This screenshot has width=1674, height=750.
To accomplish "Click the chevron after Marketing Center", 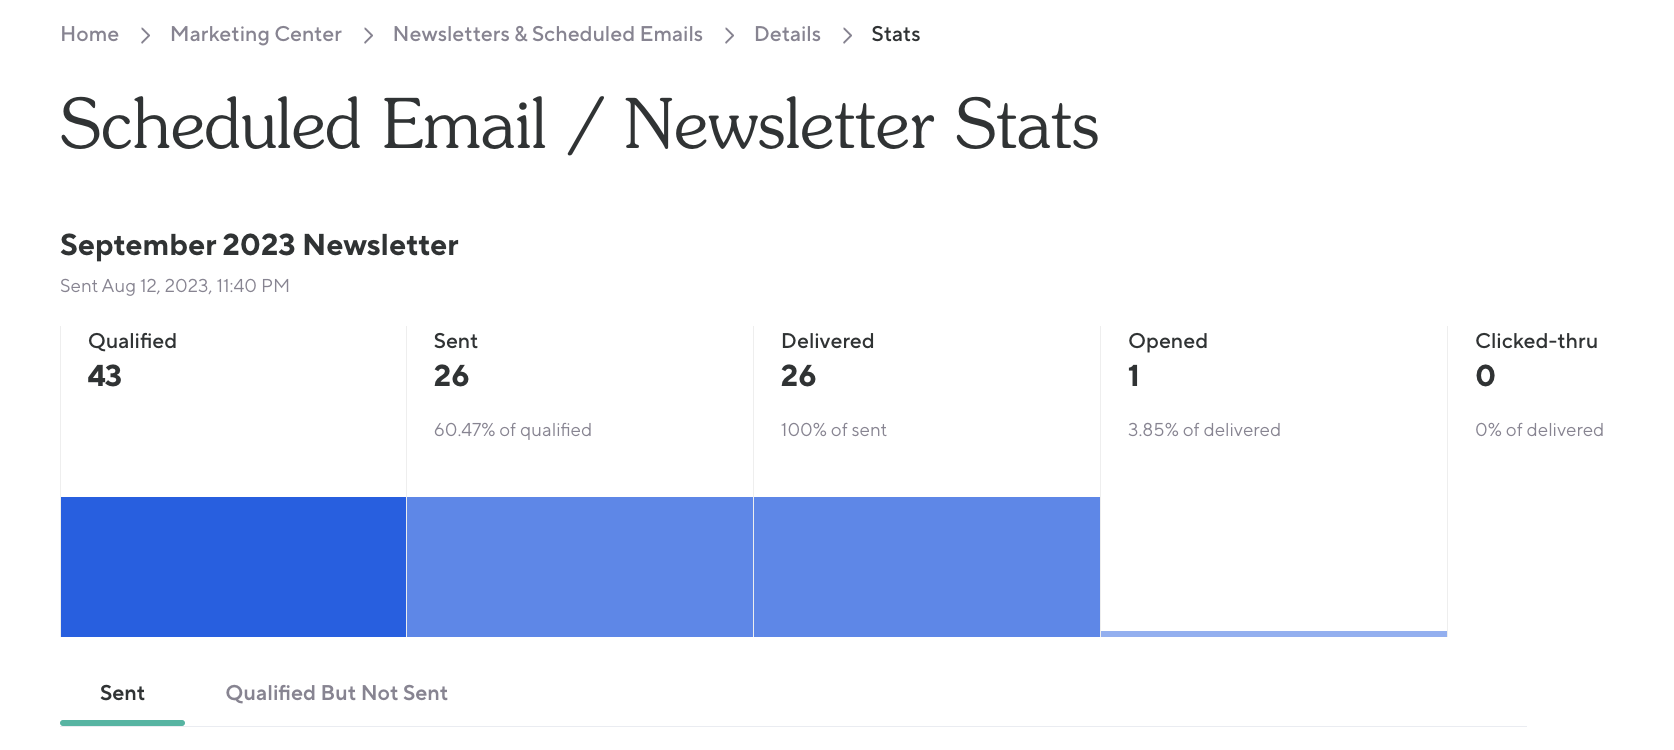I will coord(368,35).
